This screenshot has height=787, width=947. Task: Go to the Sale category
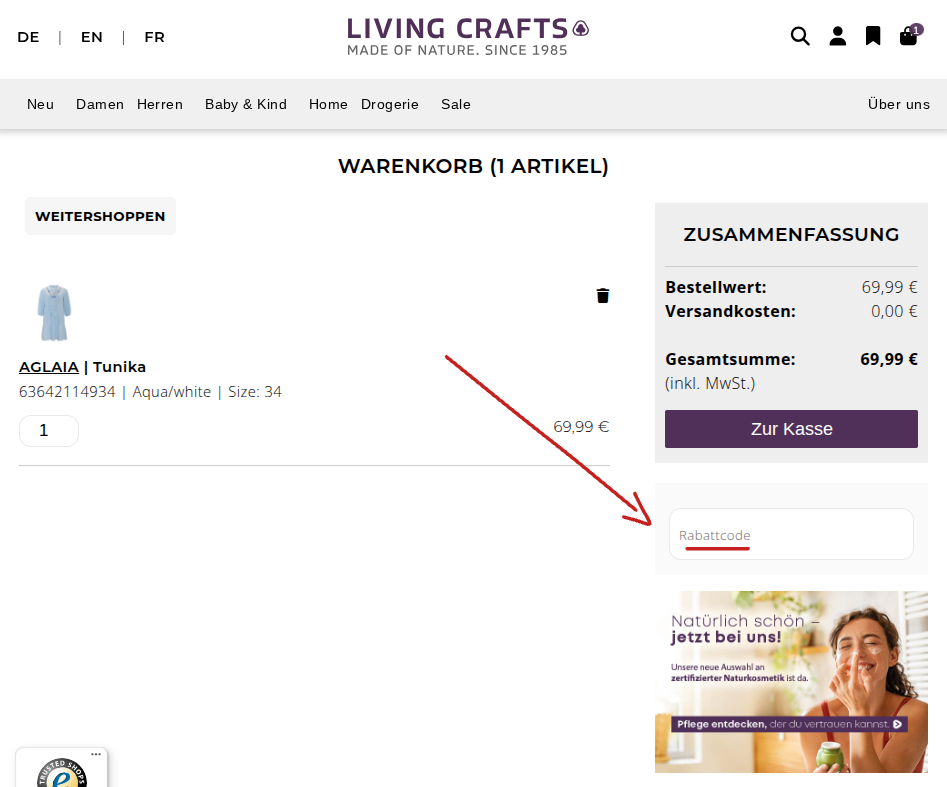point(456,104)
